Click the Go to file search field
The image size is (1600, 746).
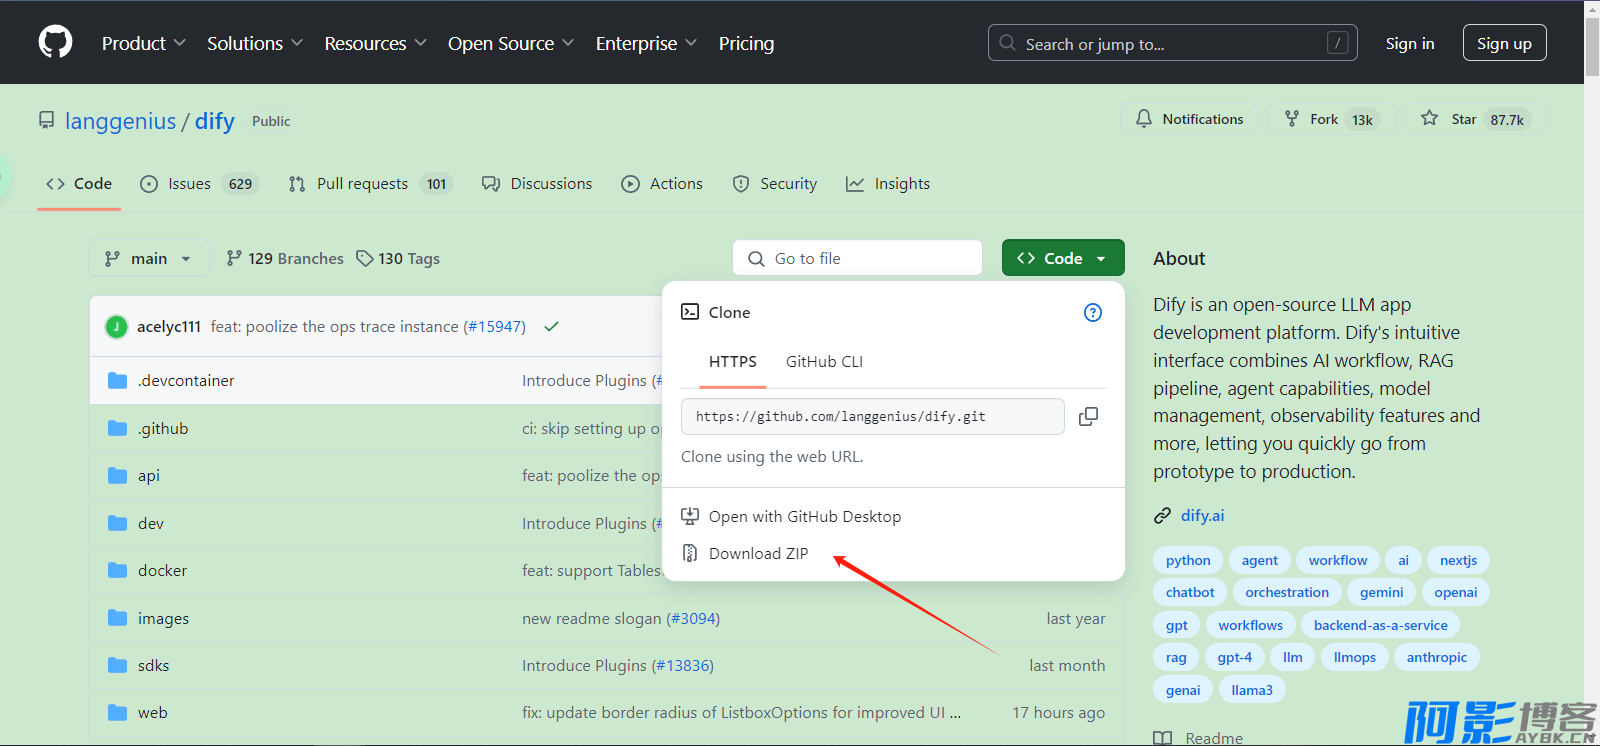[857, 258]
